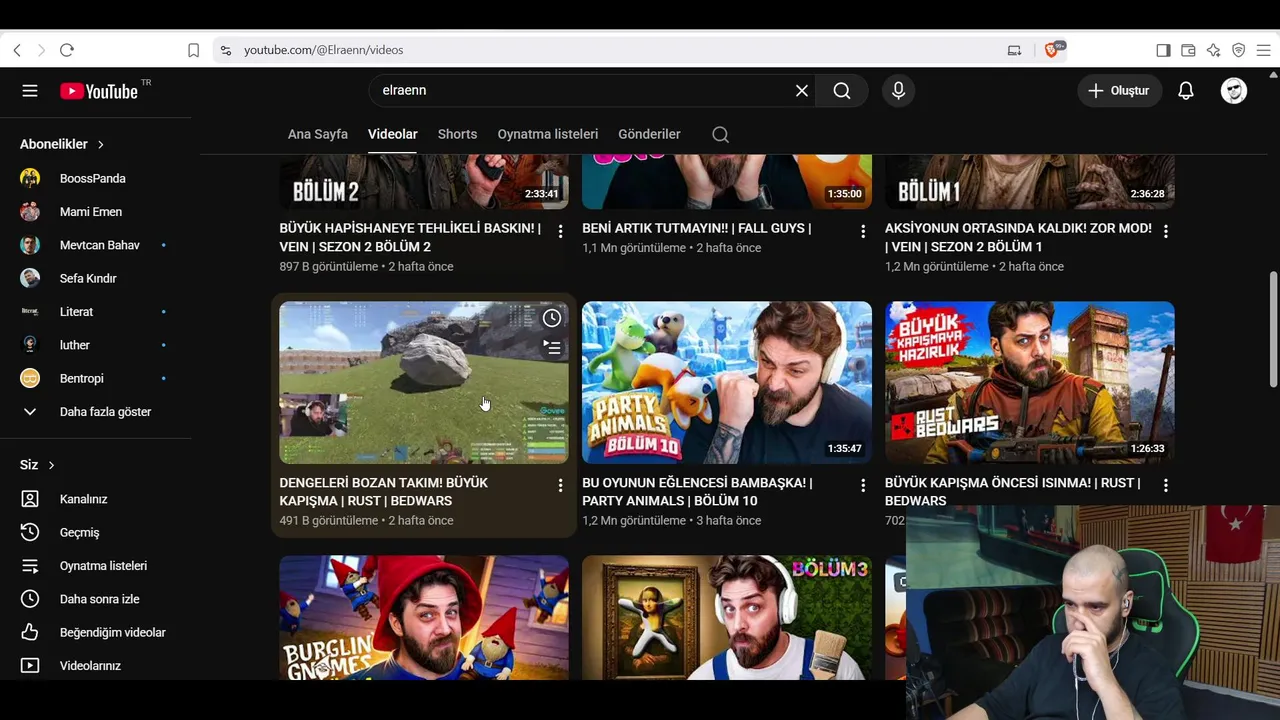Start voice search with the microphone
Viewport: 1280px width, 720px height.
898,91
